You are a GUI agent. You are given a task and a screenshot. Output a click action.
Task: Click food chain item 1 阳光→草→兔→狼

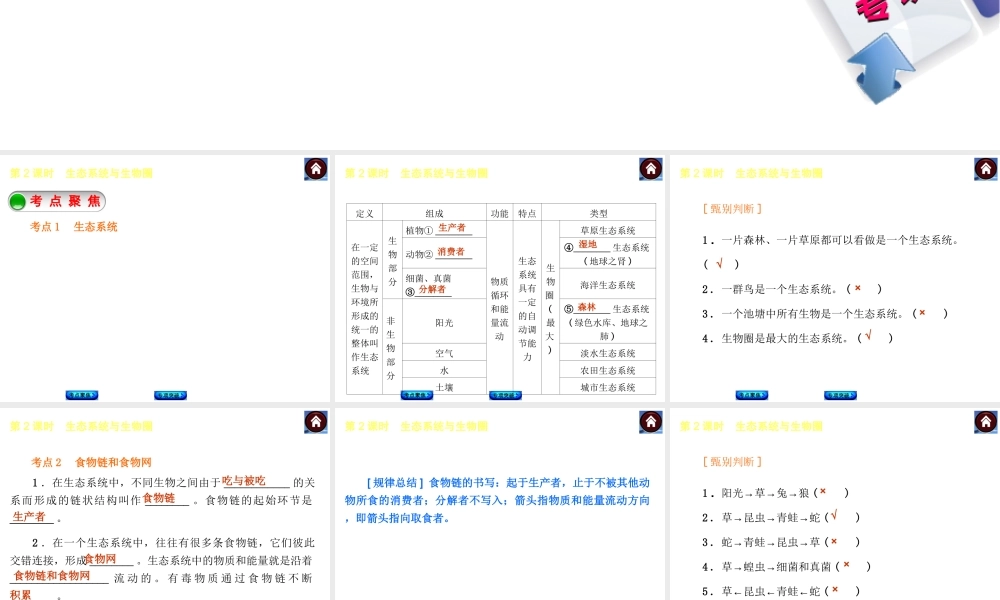[776, 493]
